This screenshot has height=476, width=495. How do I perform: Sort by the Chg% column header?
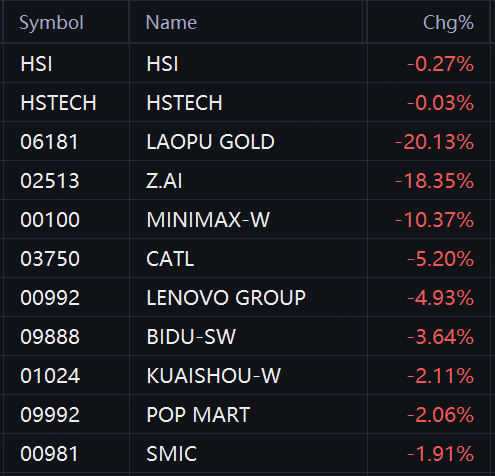pos(448,23)
